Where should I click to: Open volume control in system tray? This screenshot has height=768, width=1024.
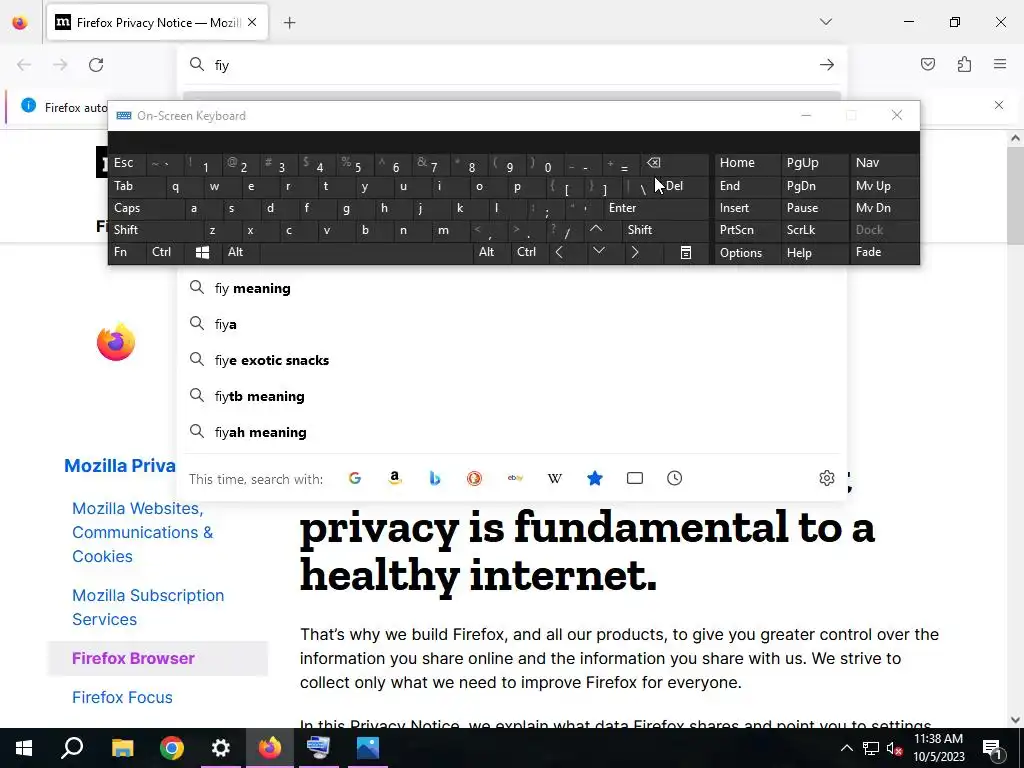tap(894, 748)
